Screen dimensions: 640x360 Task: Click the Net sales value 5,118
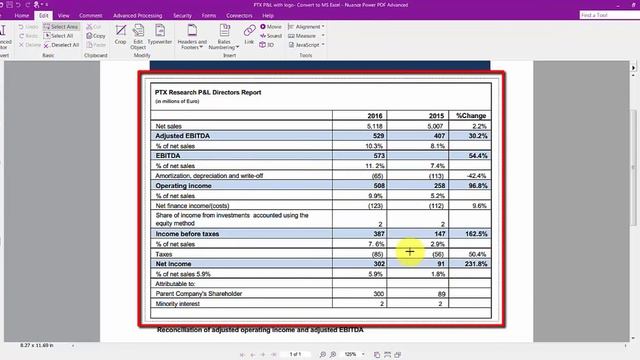(375, 126)
